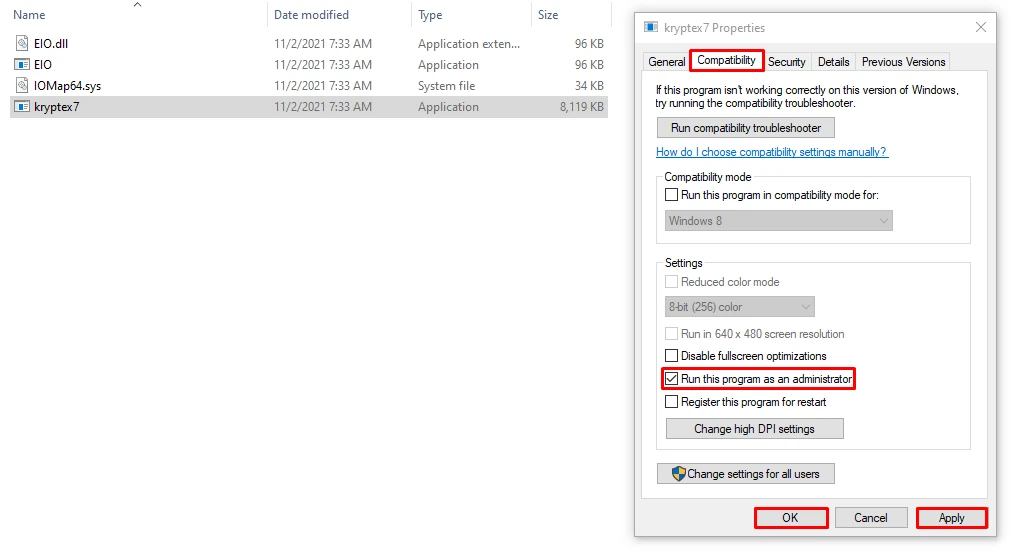The image size is (1025, 555).
Task: Check Disable fullscreen optimizations
Action: (672, 356)
